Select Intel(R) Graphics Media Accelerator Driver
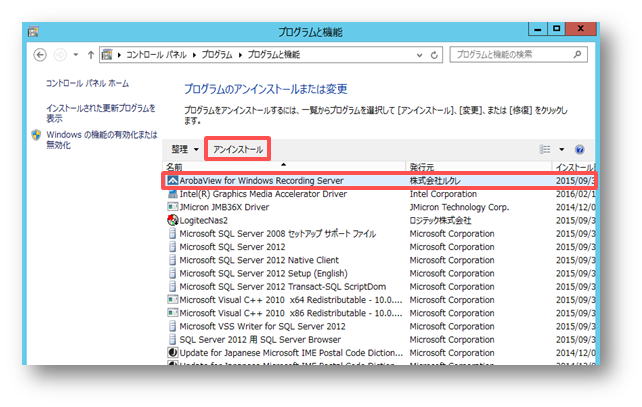642x407 pixels. tap(263, 194)
